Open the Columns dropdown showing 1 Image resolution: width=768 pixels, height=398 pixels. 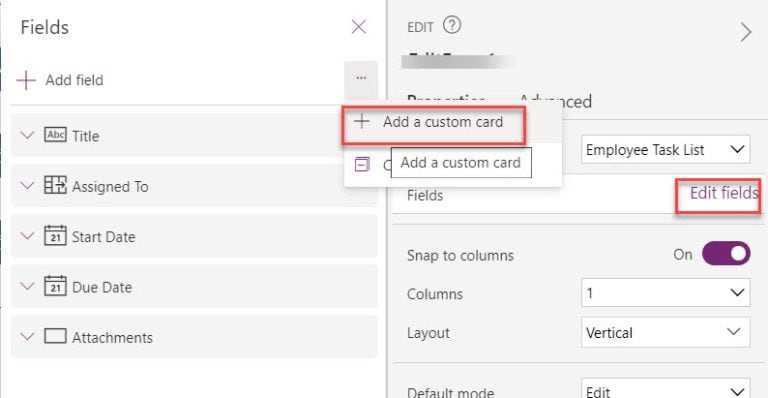[x=666, y=293]
